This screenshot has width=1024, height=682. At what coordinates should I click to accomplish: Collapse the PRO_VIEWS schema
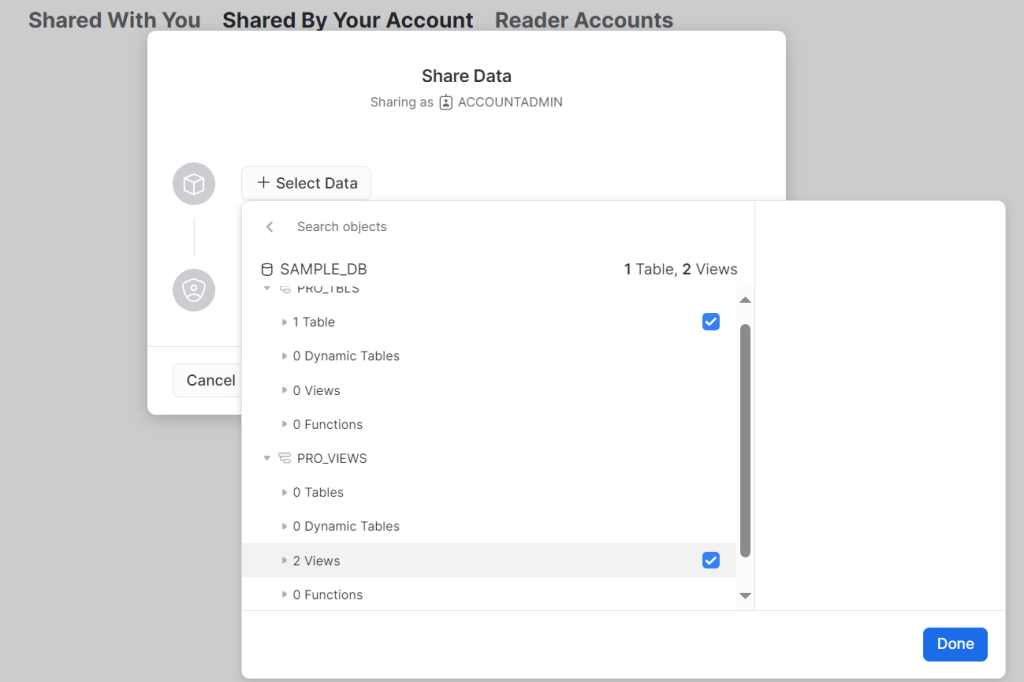(x=265, y=458)
